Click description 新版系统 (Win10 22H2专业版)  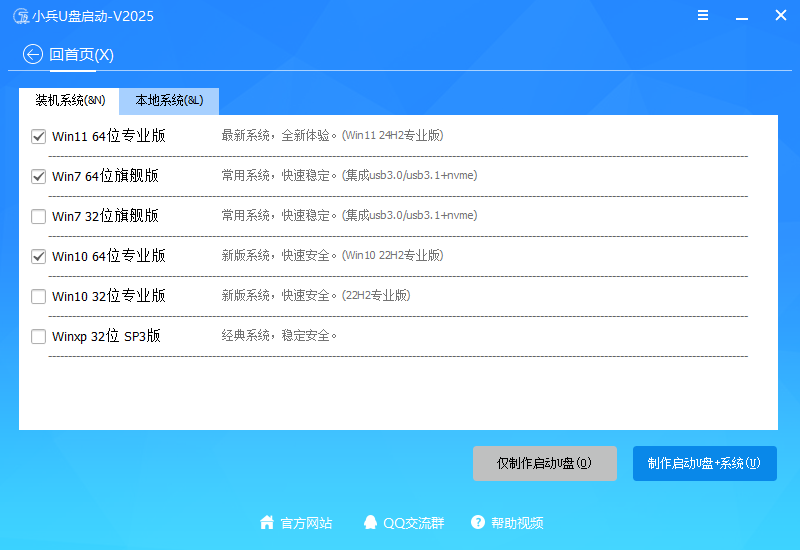[x=332, y=255]
